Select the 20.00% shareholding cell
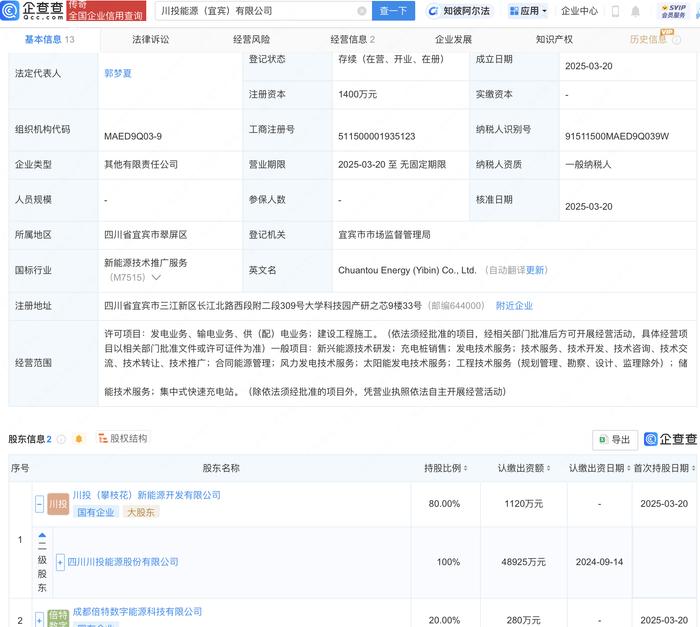Image resolution: width=700 pixels, height=627 pixels. click(x=444, y=620)
